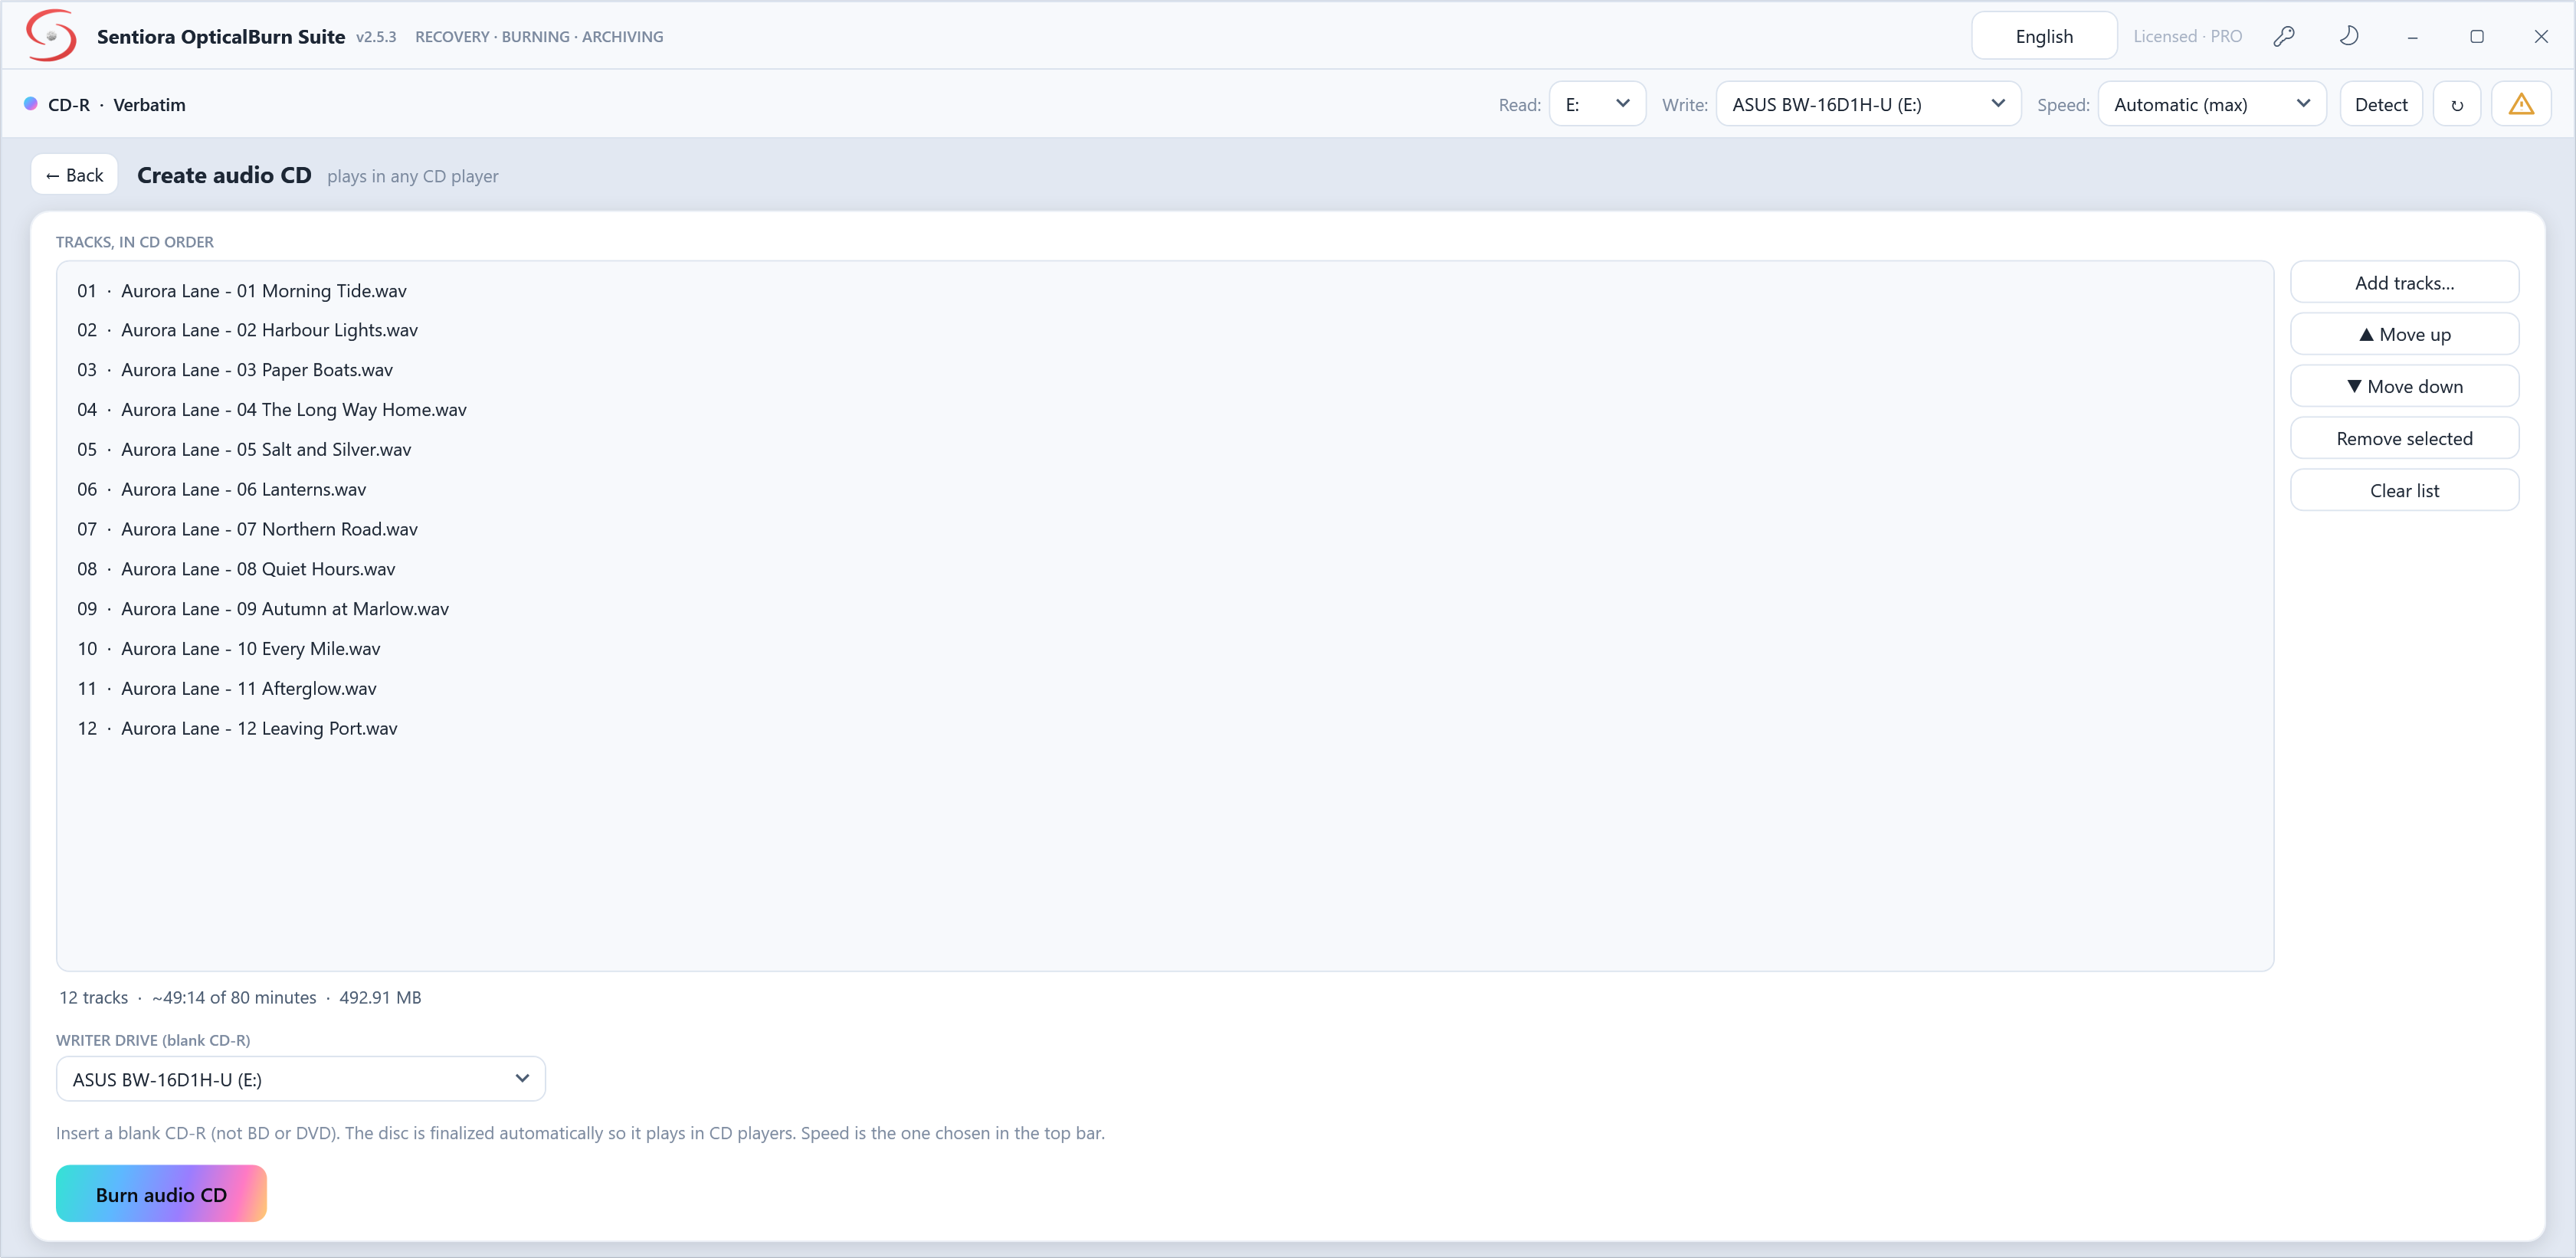Open the Write drive ASUS dropdown

[x=1868, y=104]
